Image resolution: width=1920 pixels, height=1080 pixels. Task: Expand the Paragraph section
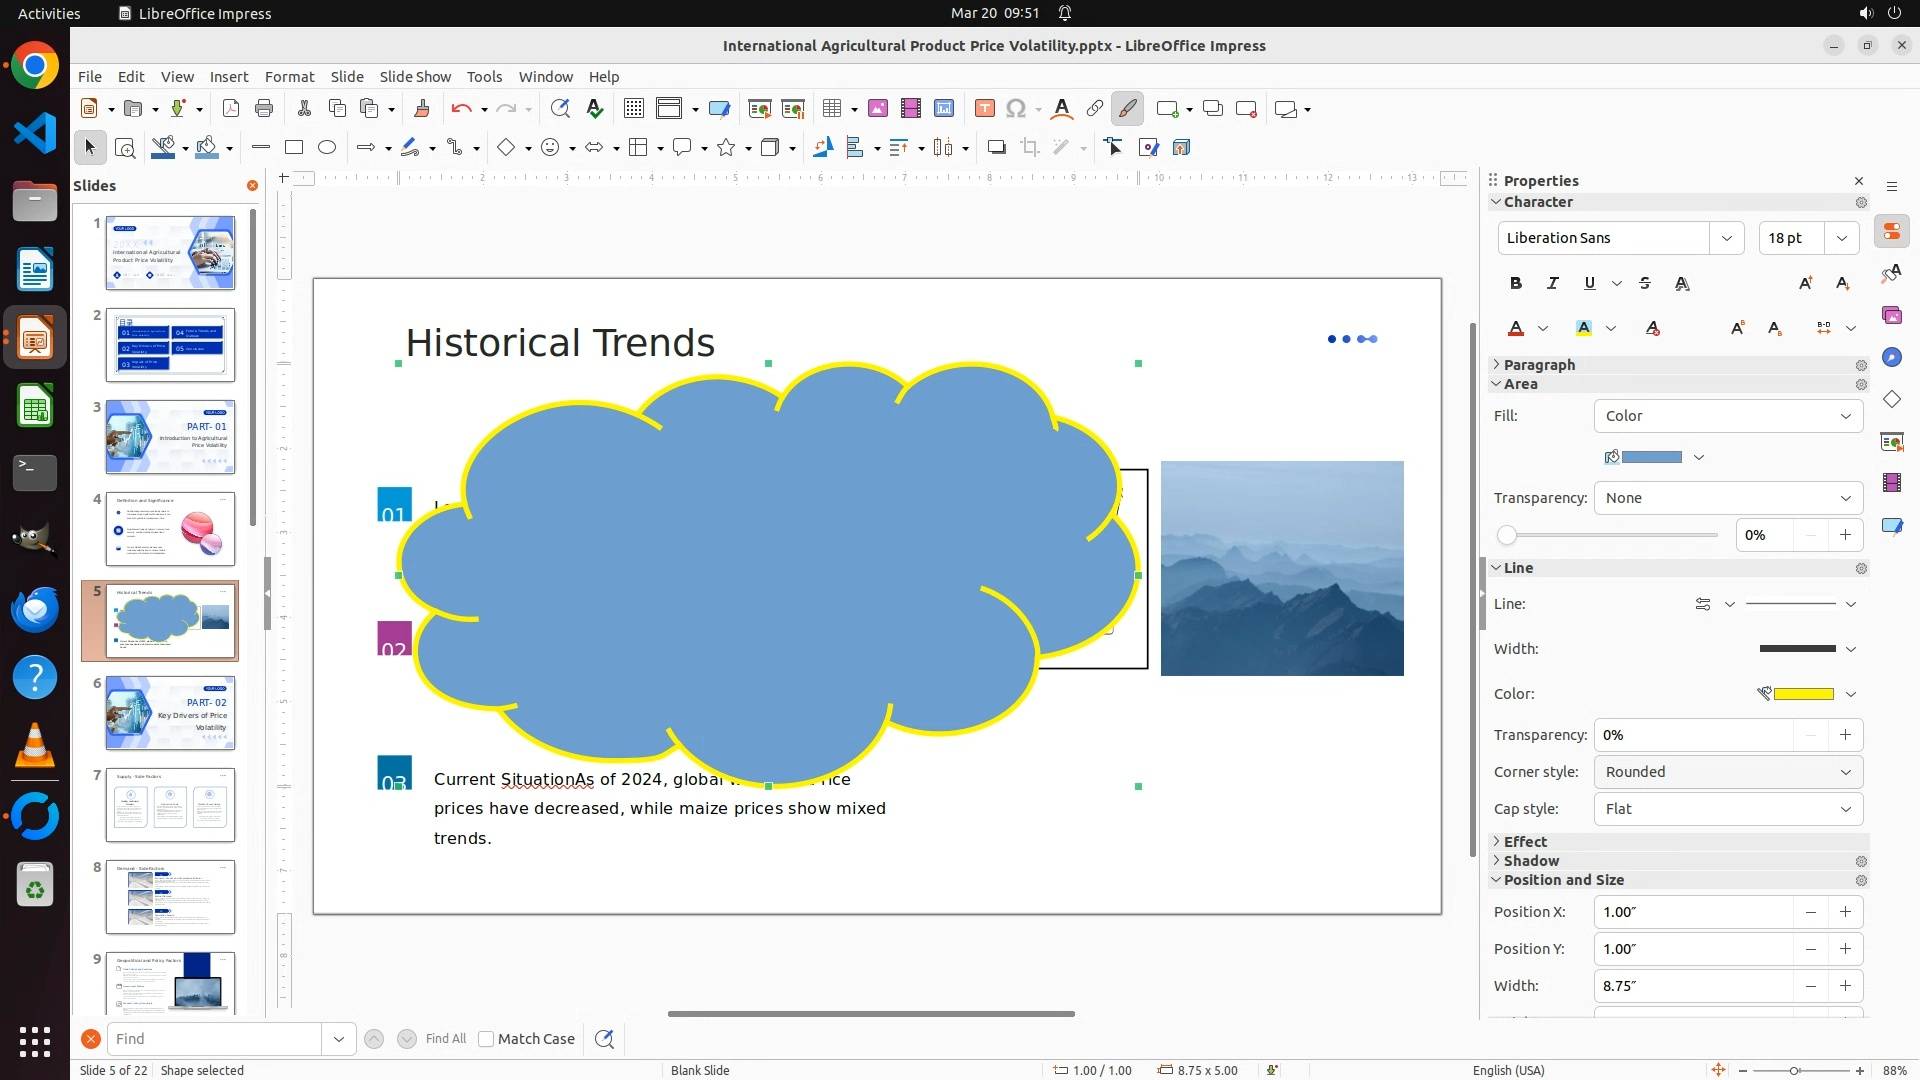tap(1539, 365)
